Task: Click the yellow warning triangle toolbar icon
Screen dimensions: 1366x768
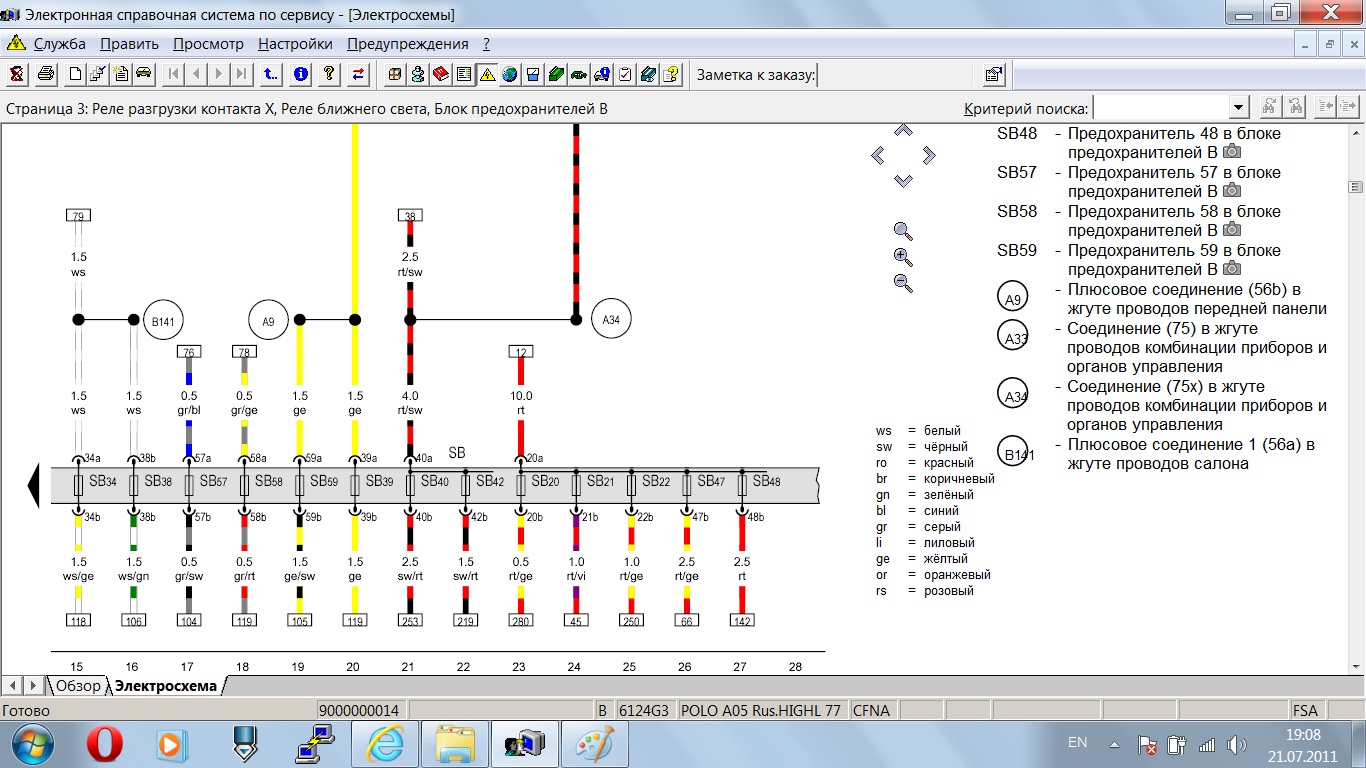Action: (487, 74)
